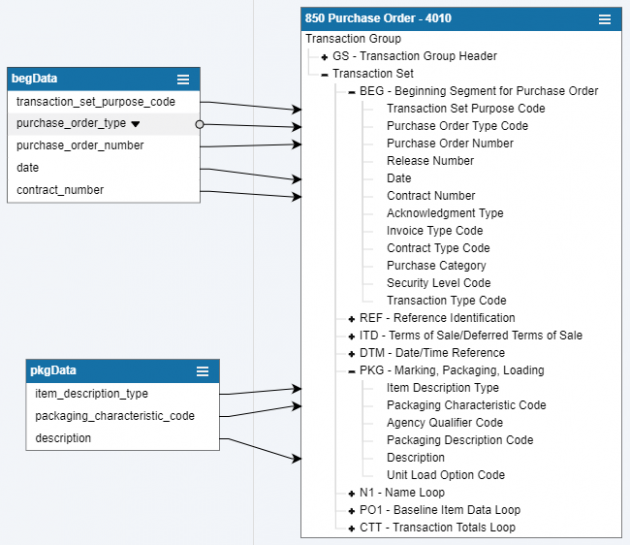The height and width of the screenshot is (545, 630).
Task: Select Transaction Type Code element
Action: [446, 301]
